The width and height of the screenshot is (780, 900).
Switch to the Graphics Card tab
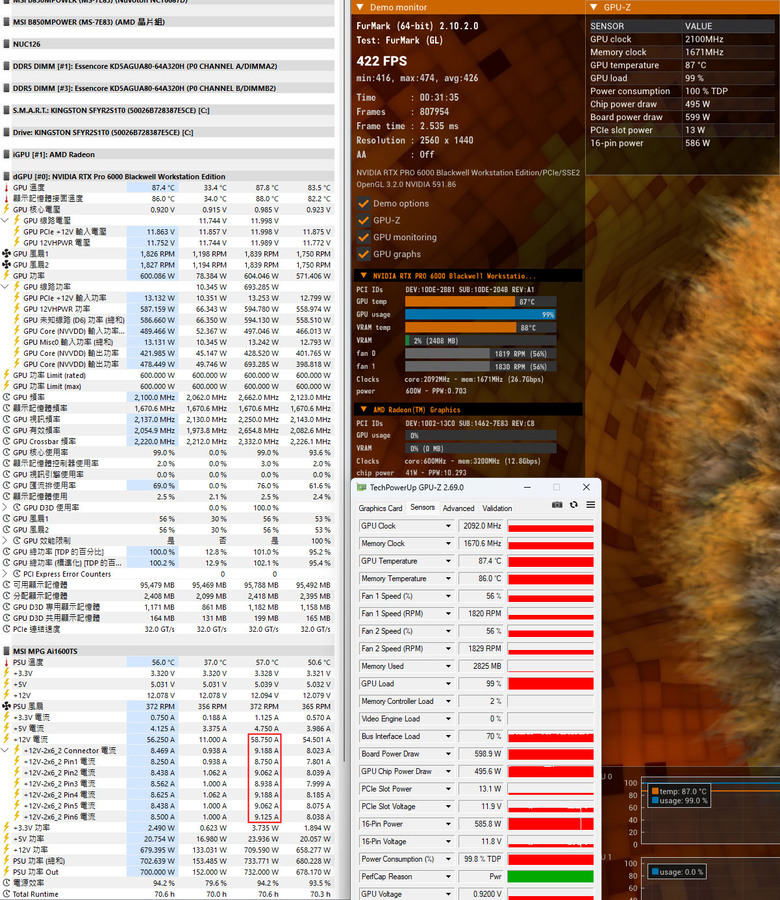pyautogui.click(x=380, y=508)
